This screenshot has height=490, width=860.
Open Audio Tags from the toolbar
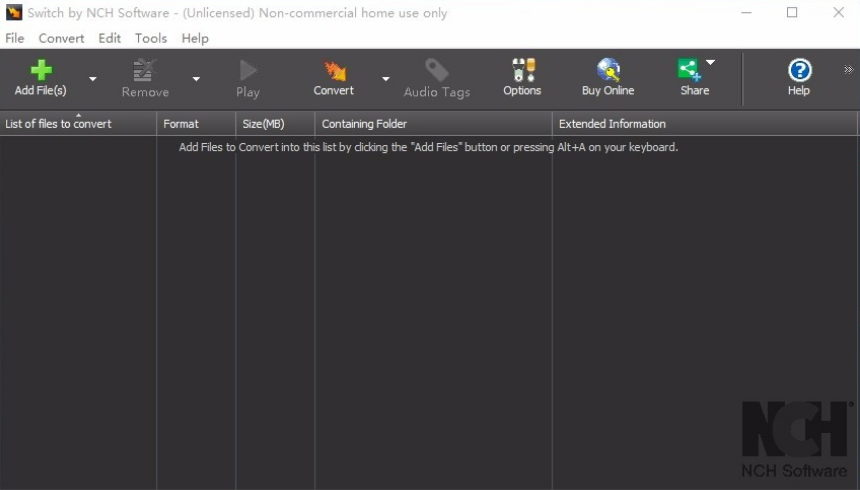point(437,78)
